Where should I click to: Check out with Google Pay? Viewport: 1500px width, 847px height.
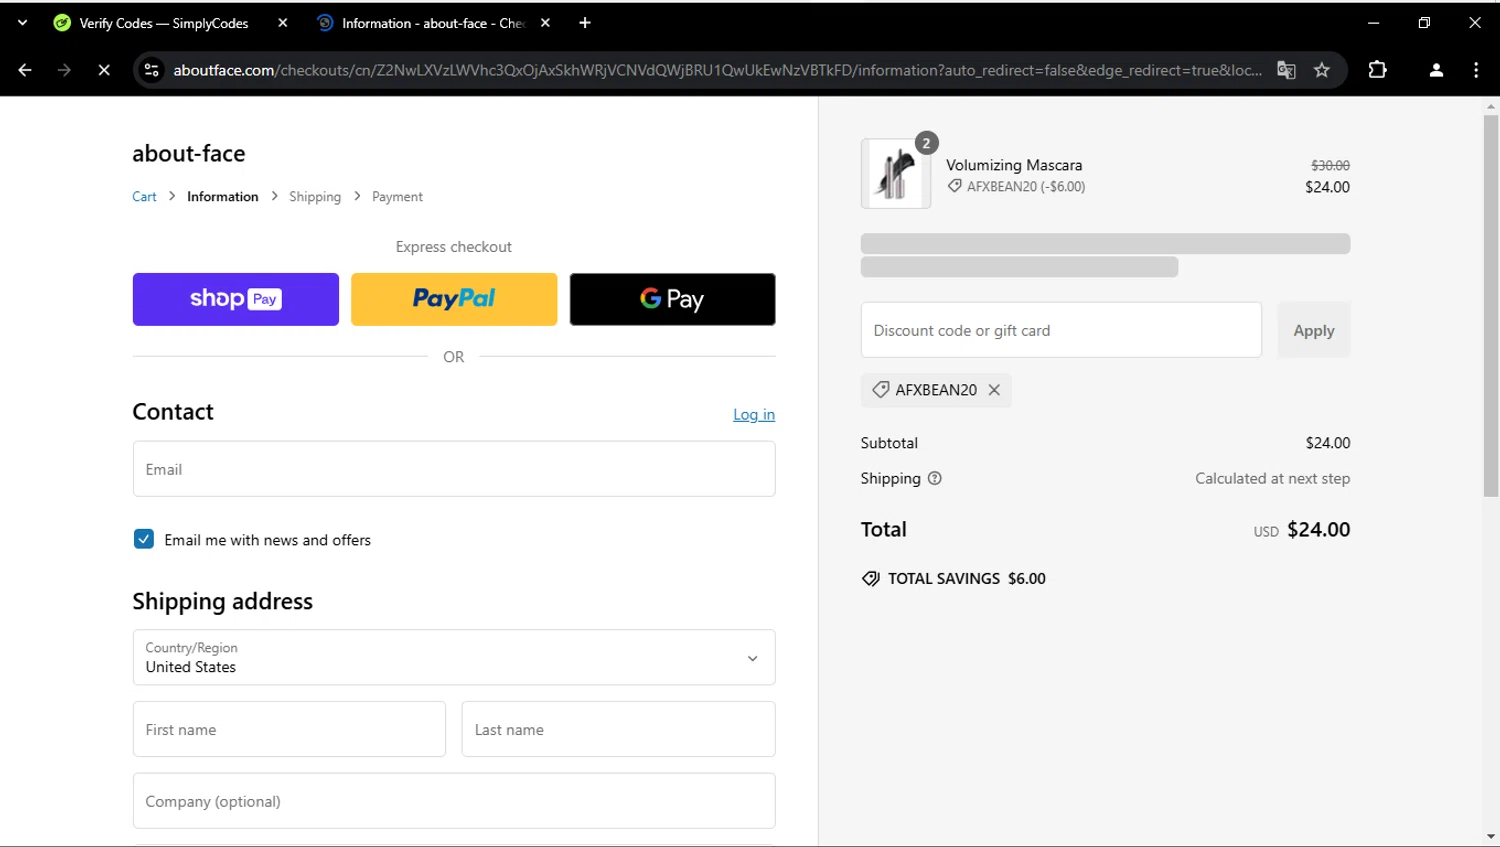tap(672, 299)
